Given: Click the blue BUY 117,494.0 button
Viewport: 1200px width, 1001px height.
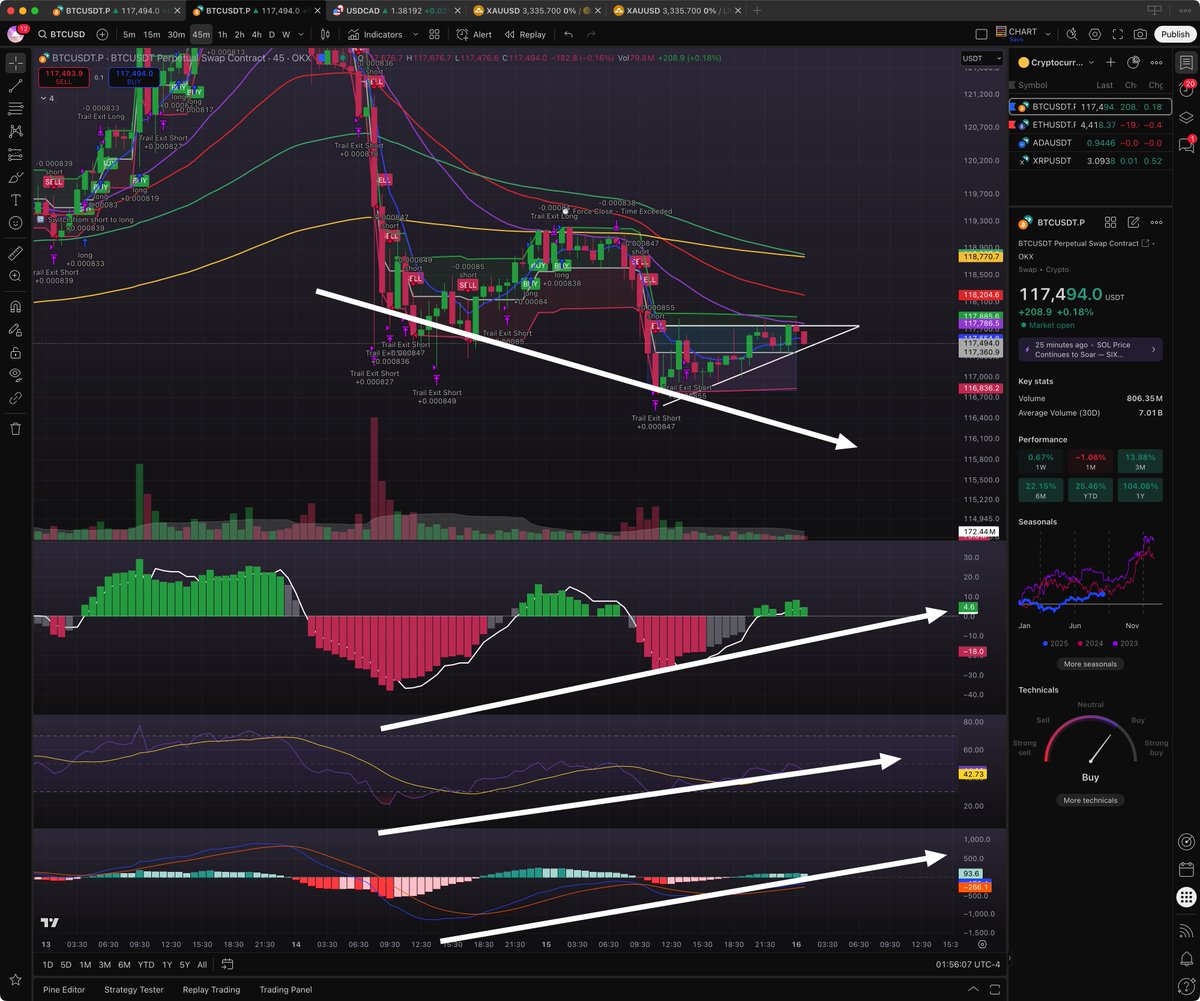Looking at the screenshot, I should coord(134,76).
